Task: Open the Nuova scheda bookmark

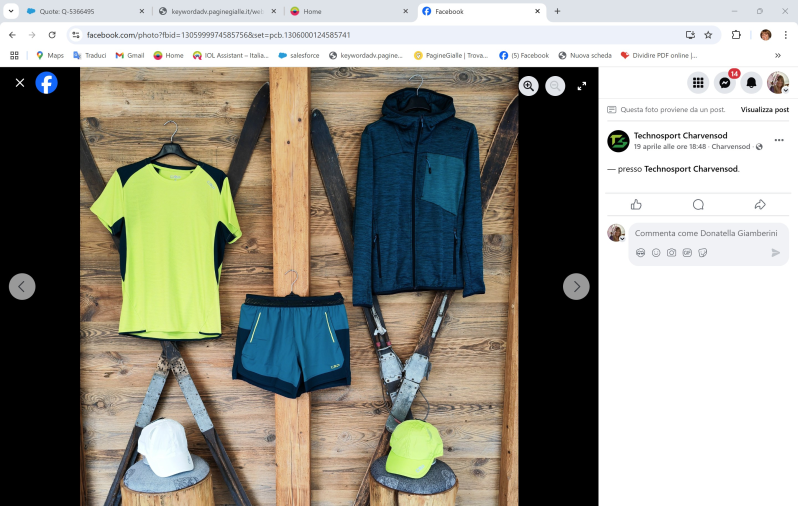Action: point(585,55)
